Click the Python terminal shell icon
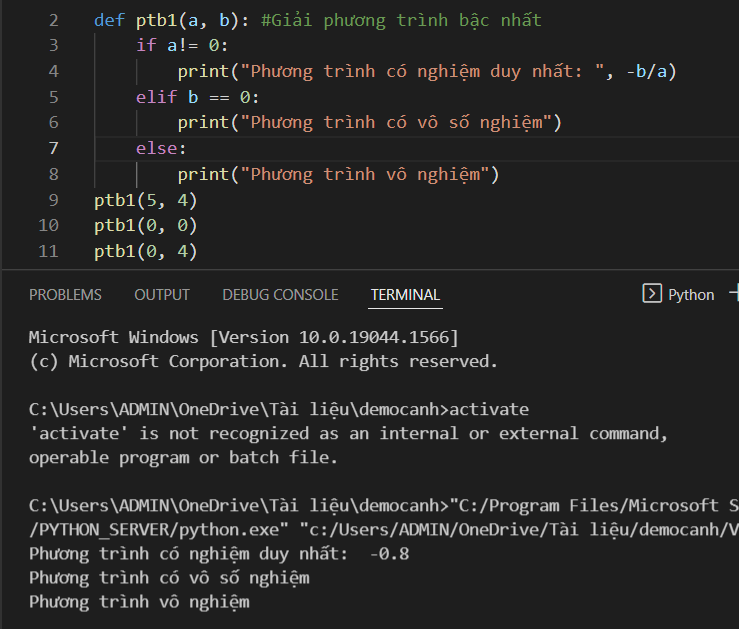 pos(652,294)
